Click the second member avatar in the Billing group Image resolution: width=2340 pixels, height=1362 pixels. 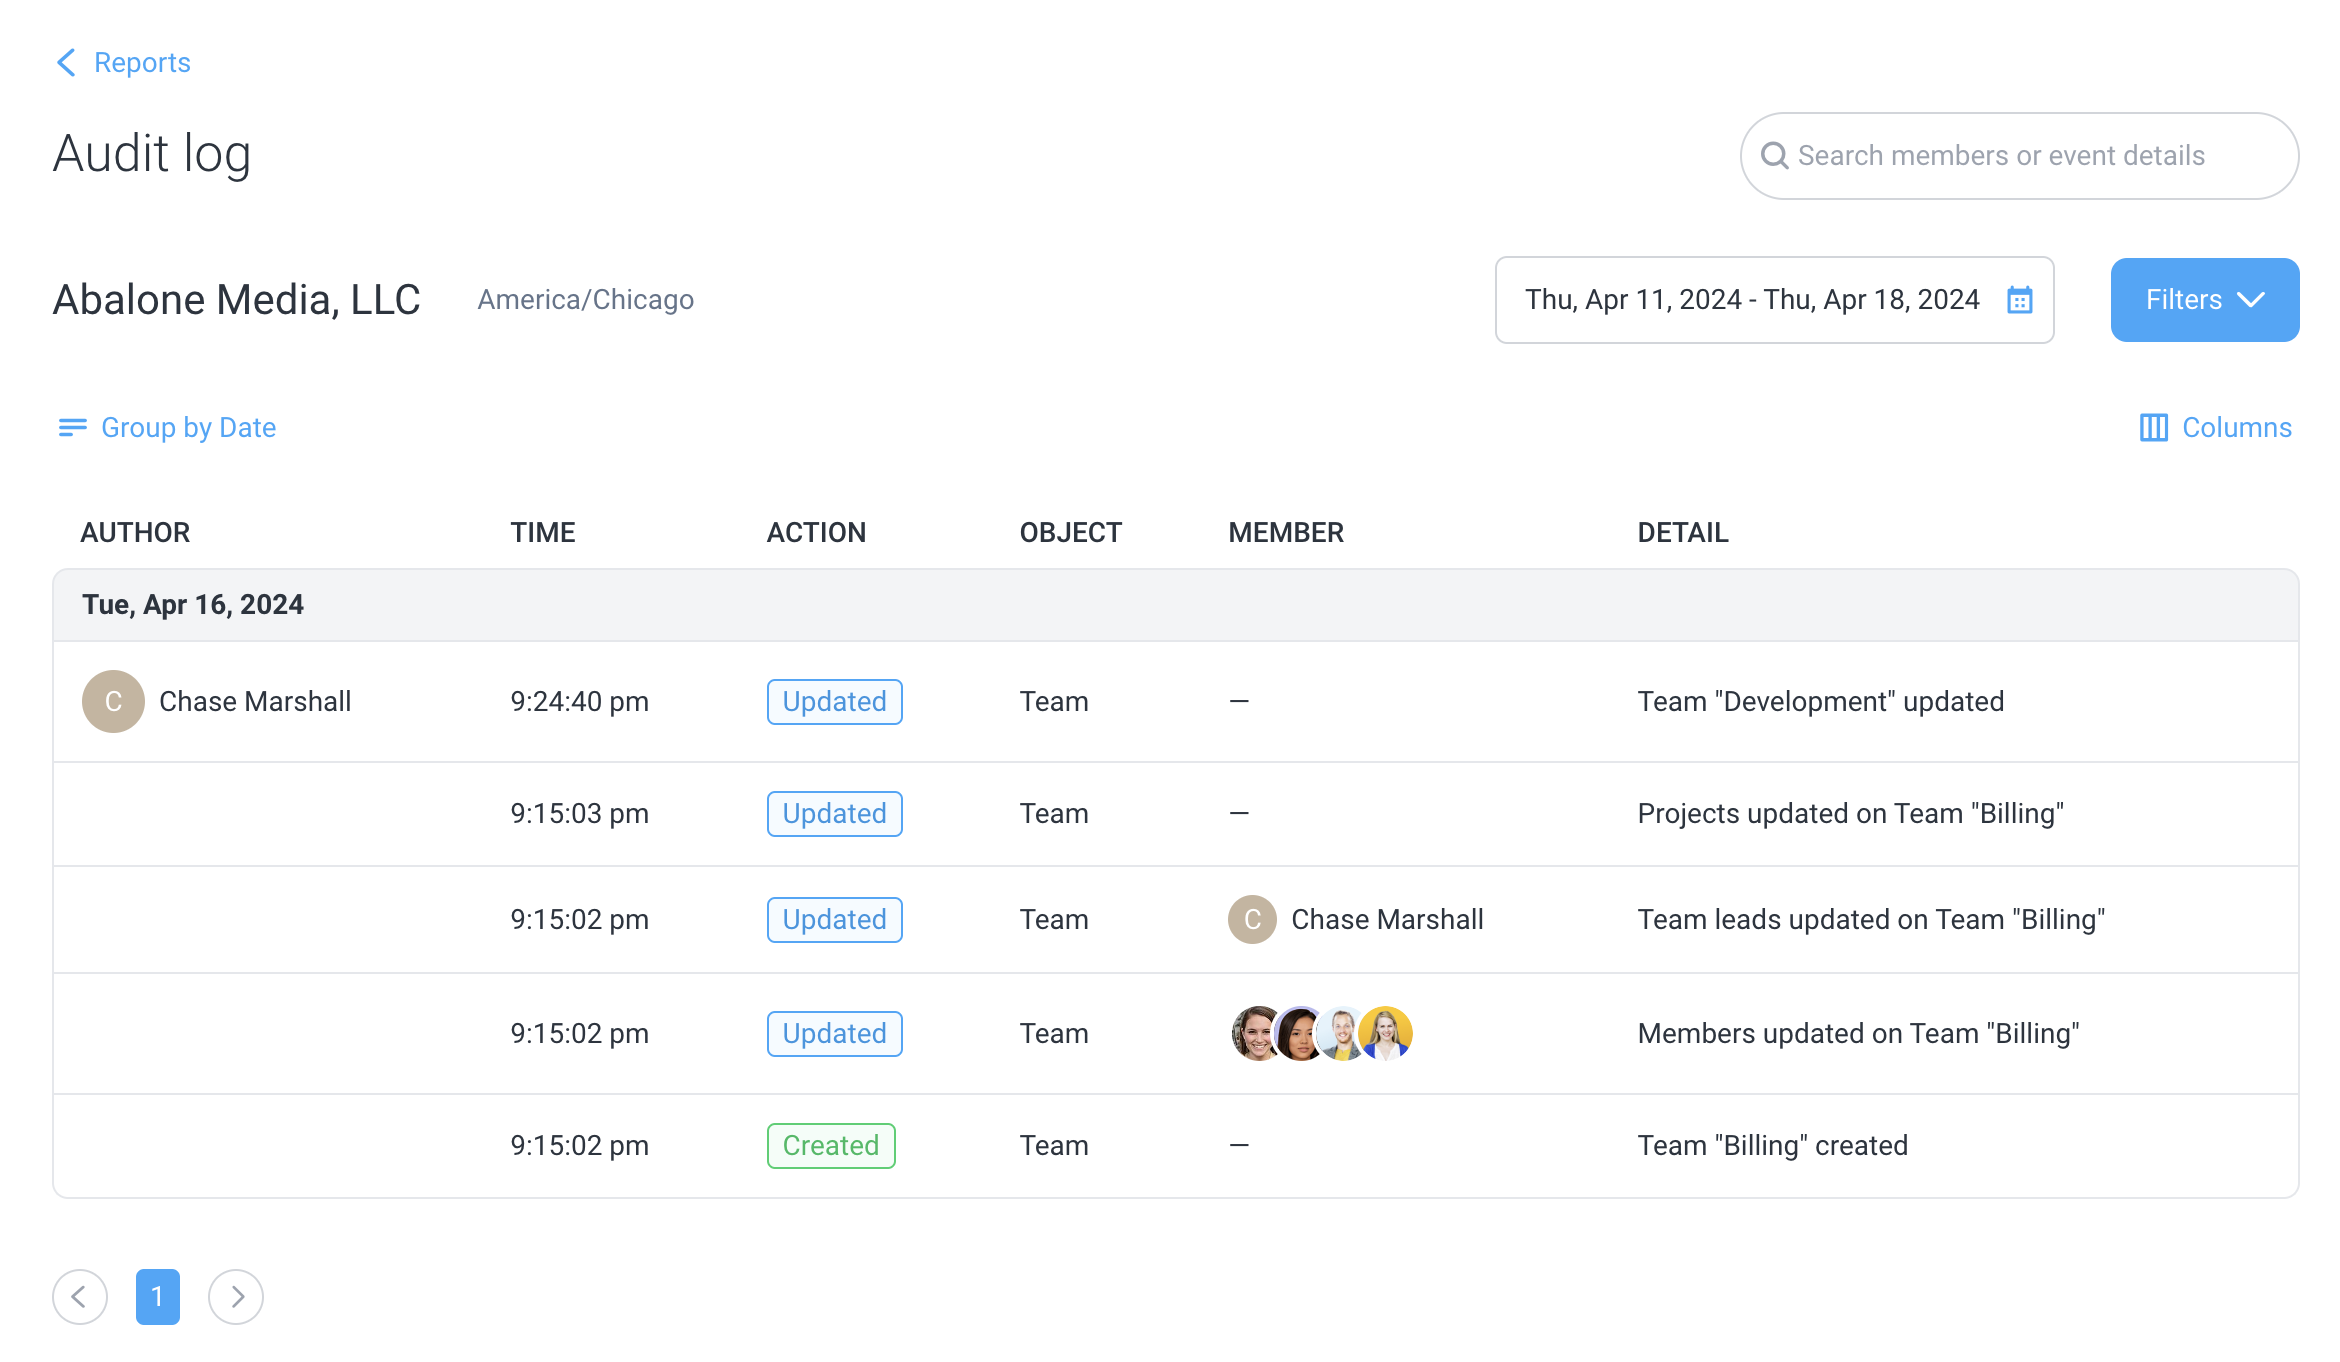coord(1299,1034)
